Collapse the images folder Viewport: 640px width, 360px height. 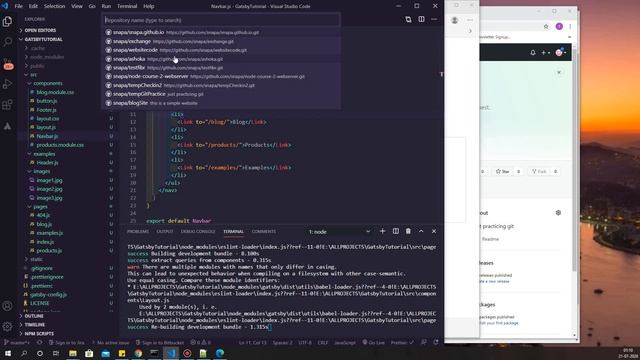(x=42, y=171)
